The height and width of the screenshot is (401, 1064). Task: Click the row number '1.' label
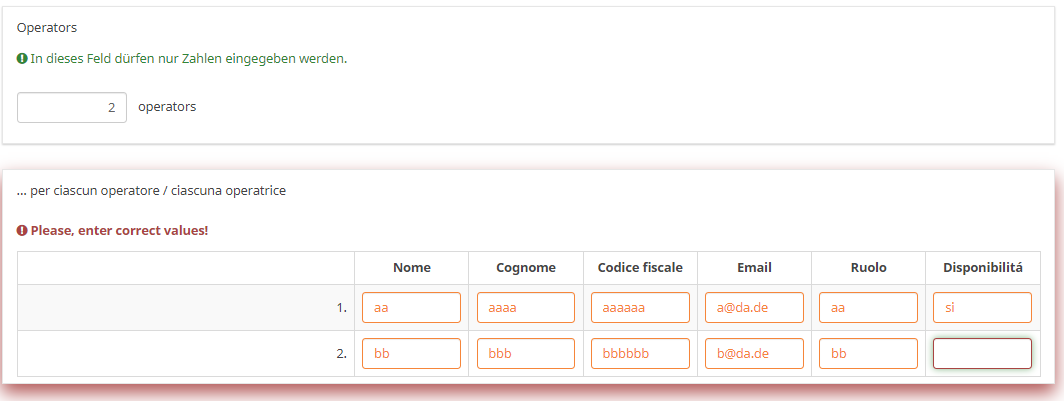pyautogui.click(x=341, y=308)
